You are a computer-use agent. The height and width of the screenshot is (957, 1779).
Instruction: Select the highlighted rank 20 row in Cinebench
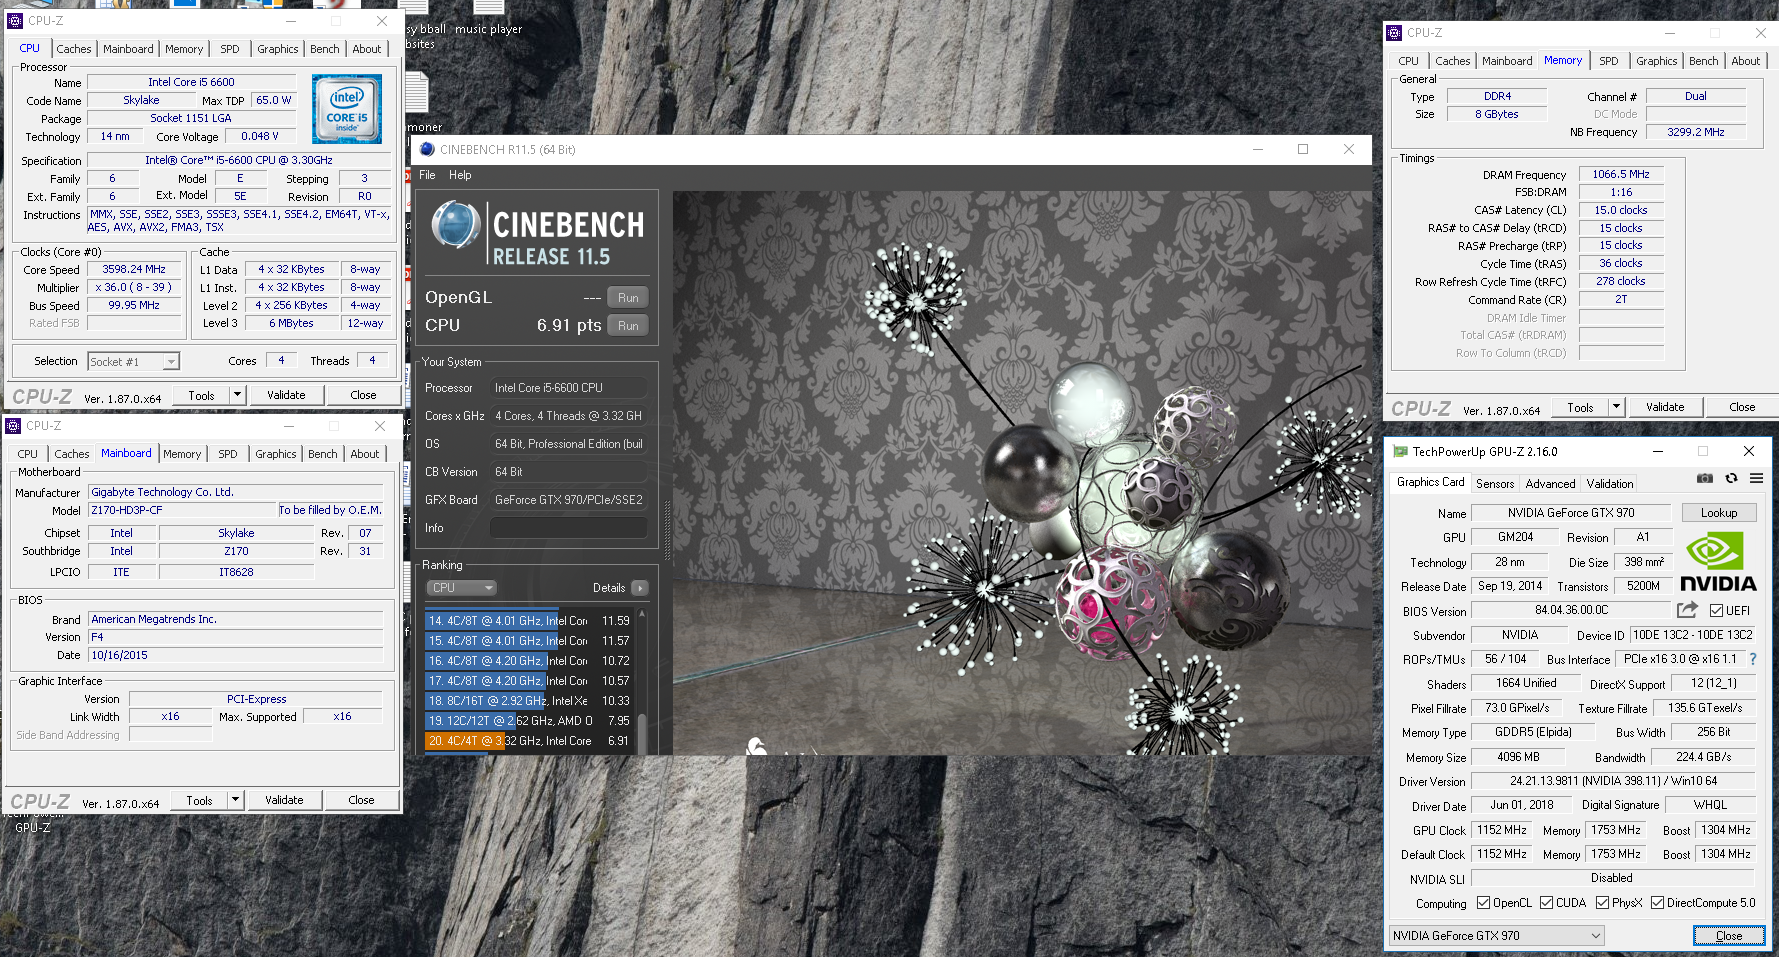coord(529,741)
